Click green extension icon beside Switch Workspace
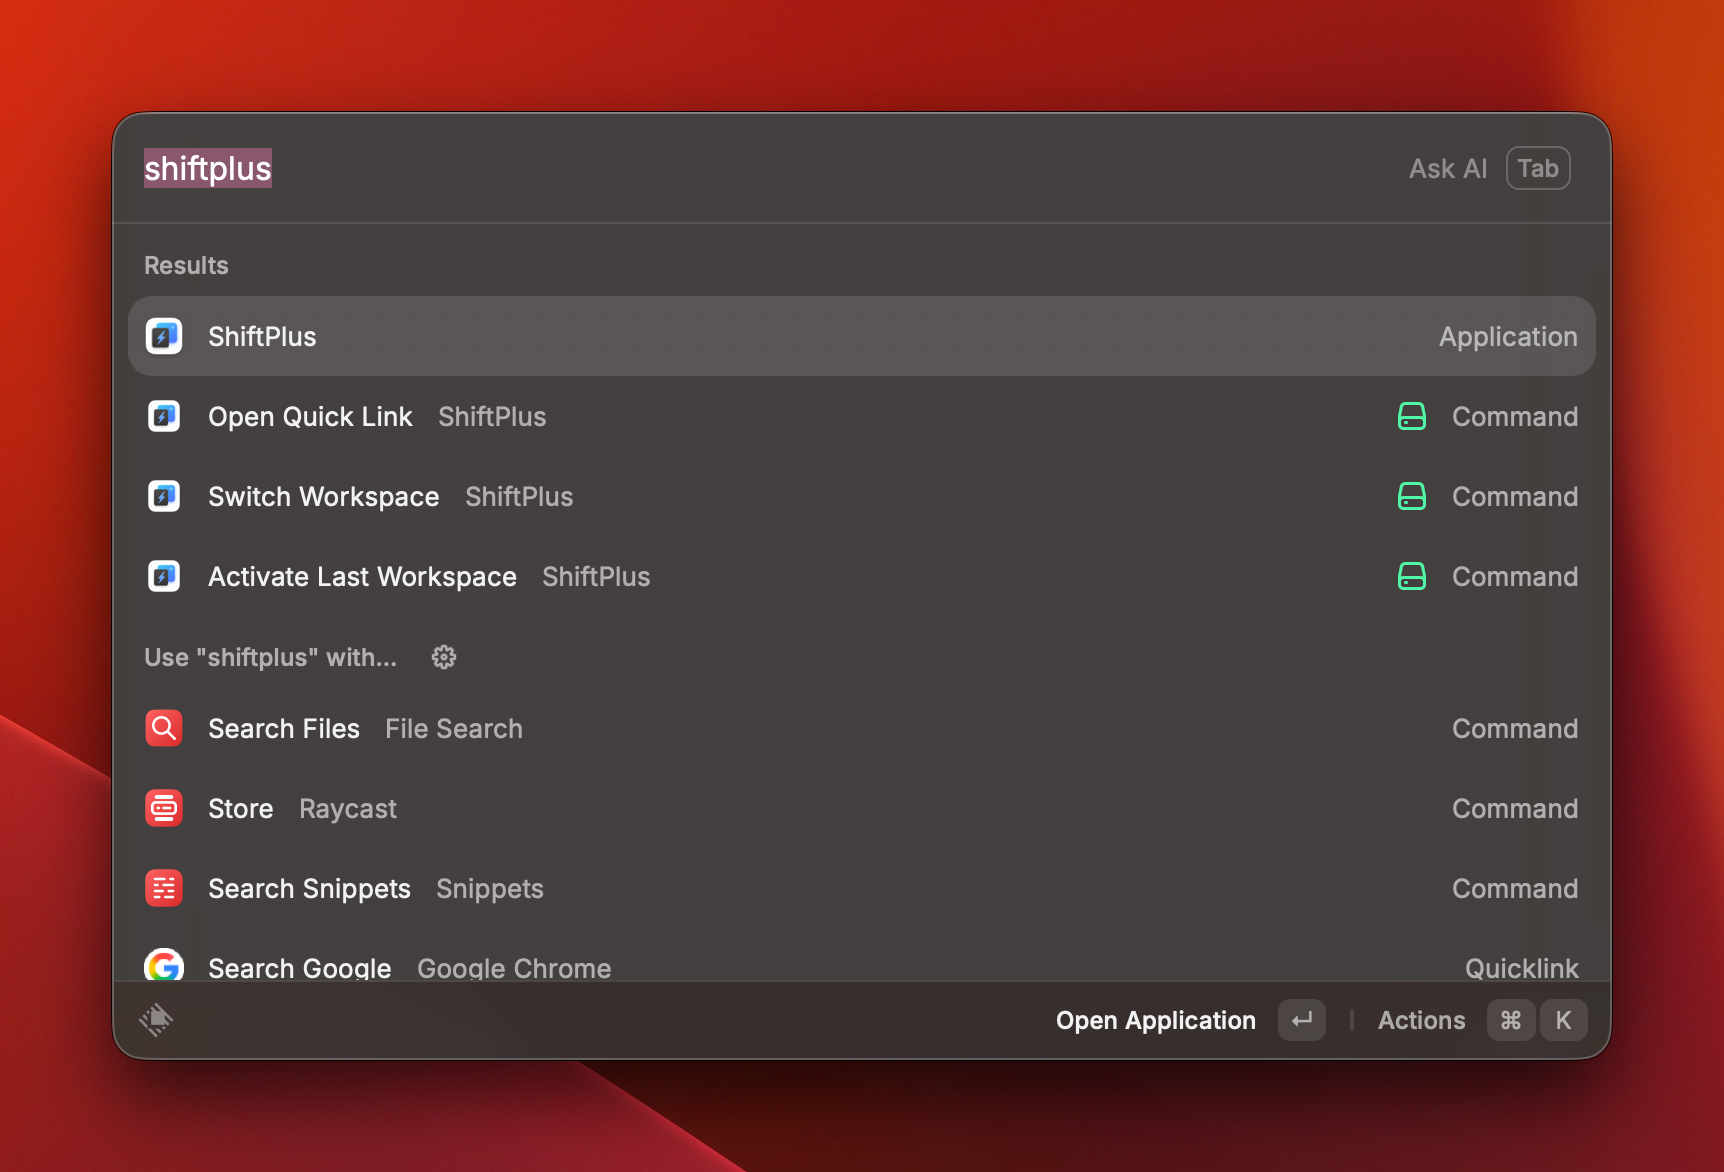 click(1412, 496)
